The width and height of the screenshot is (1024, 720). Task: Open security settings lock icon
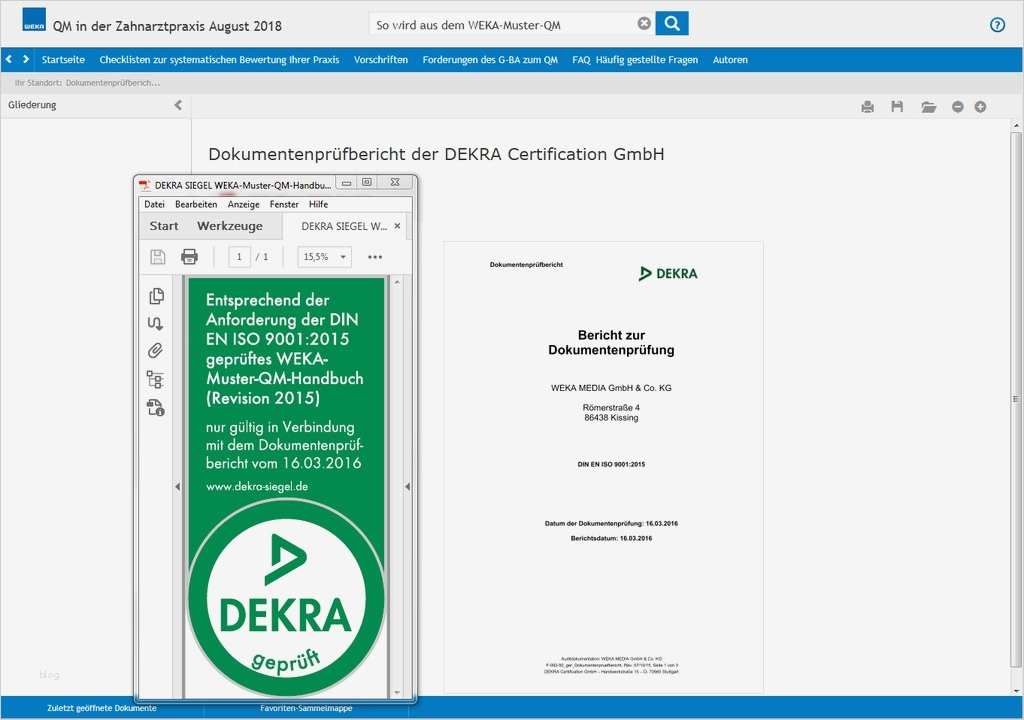155,408
